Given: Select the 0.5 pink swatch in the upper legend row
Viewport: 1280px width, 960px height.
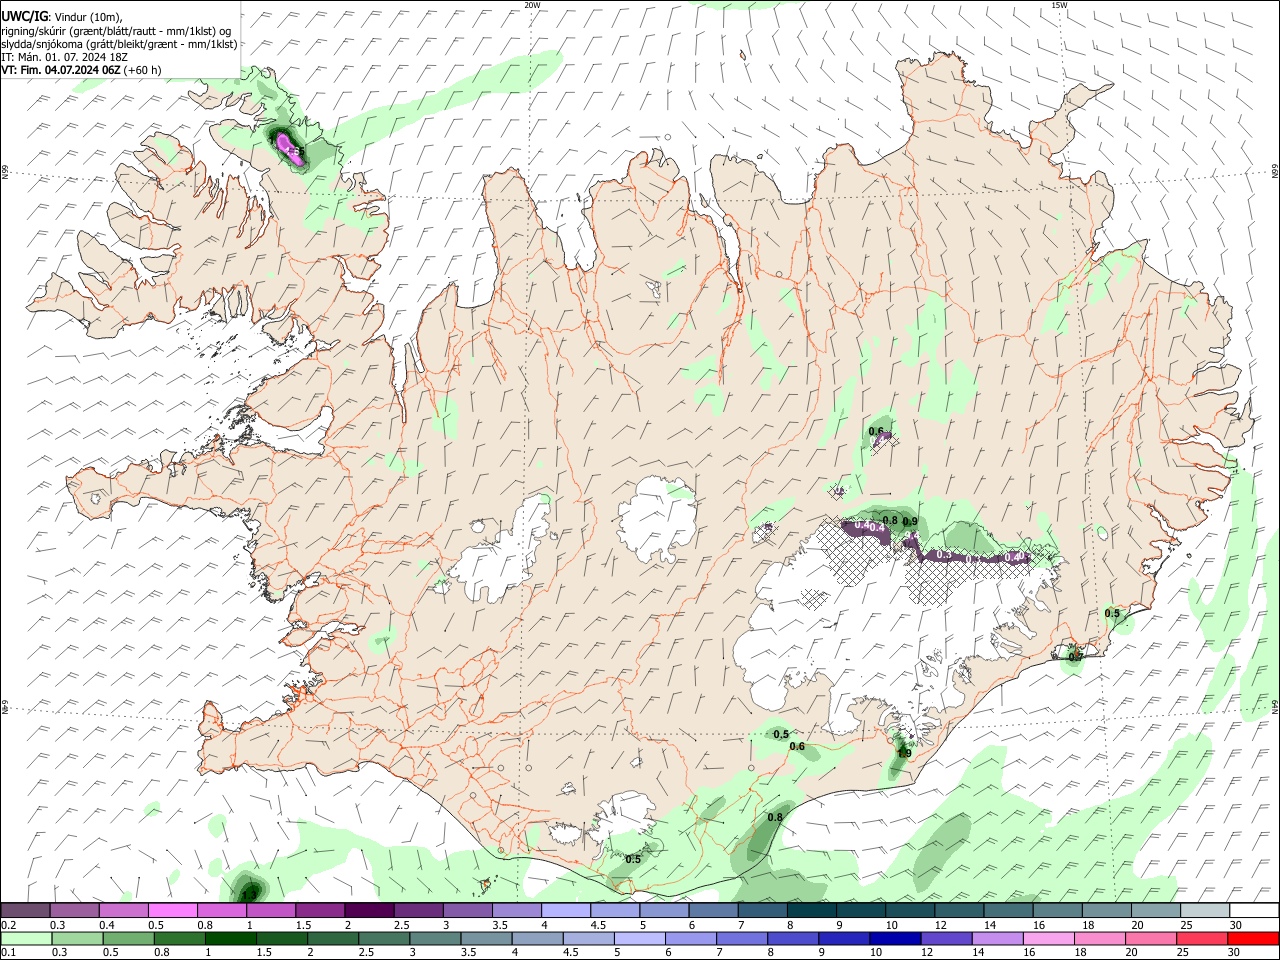Looking at the screenshot, I should coord(173,911).
